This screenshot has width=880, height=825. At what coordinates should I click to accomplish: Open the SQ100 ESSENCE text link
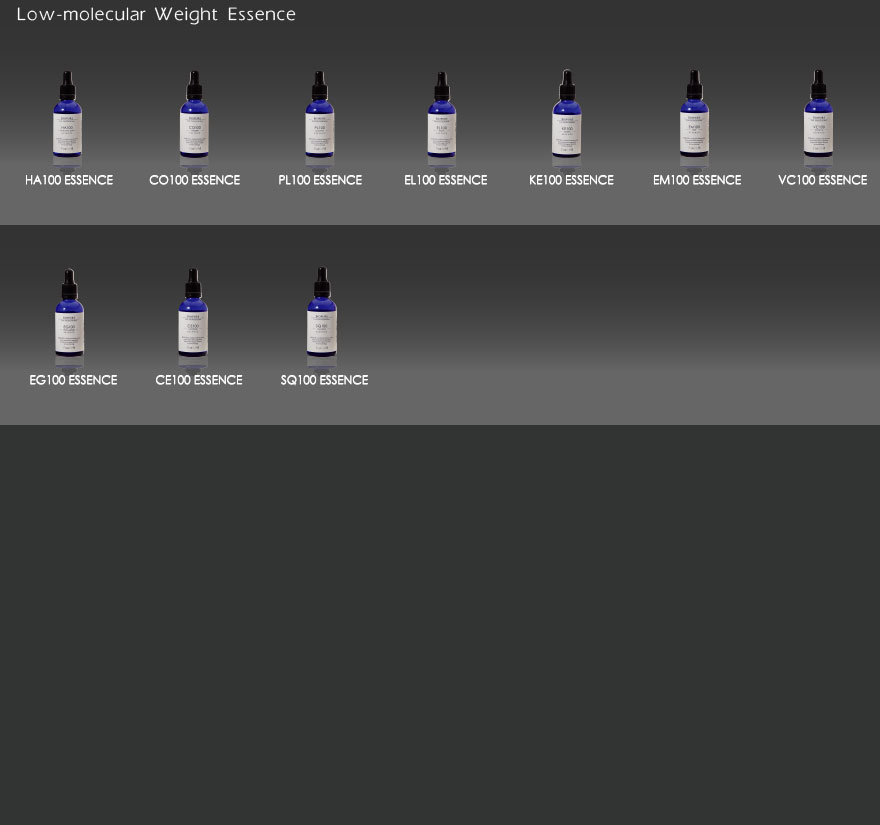pyautogui.click(x=324, y=381)
